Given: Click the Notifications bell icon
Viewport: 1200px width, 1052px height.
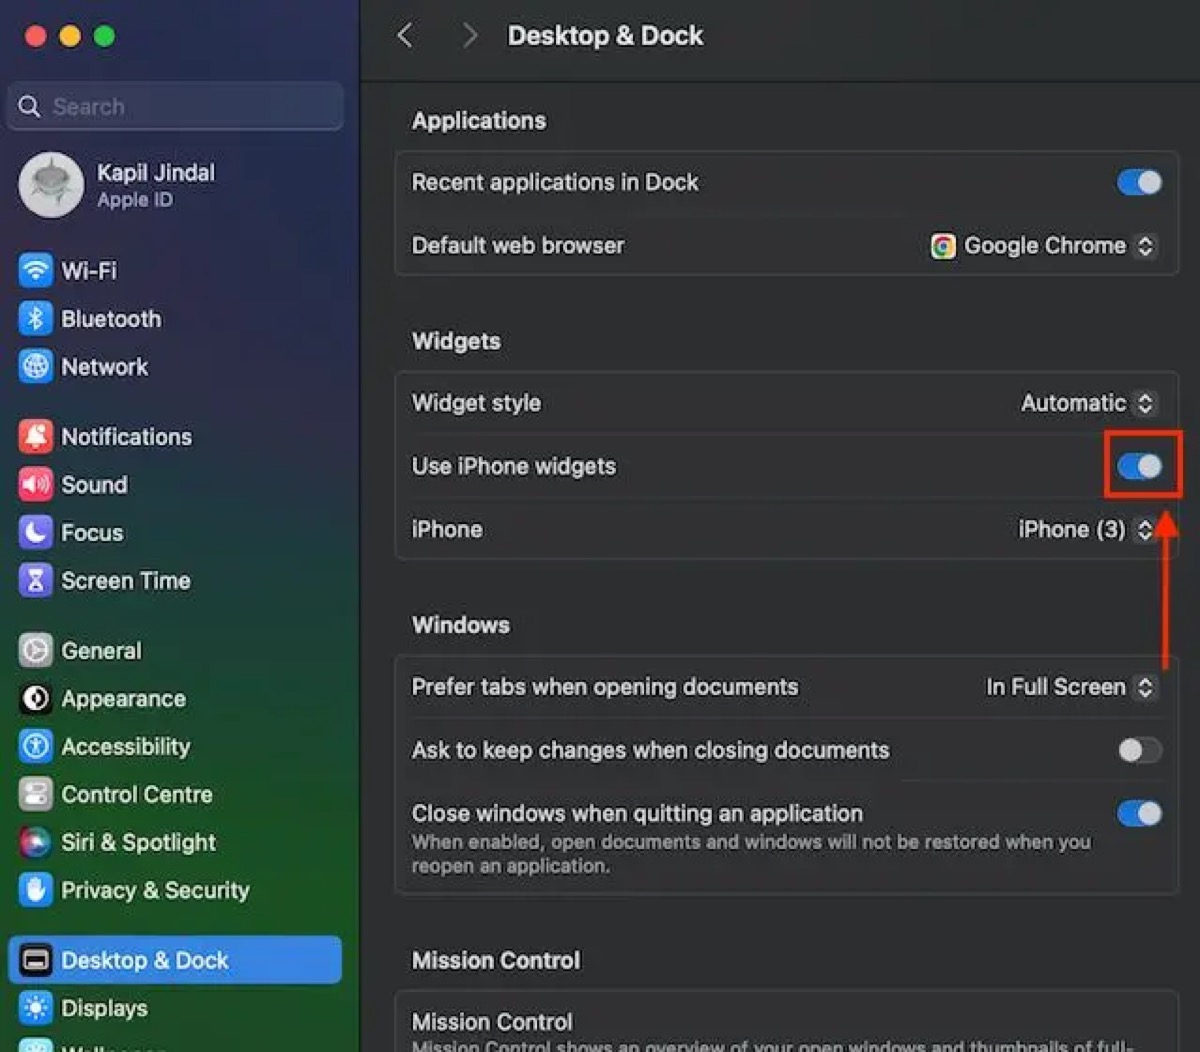Looking at the screenshot, I should pyautogui.click(x=36, y=436).
